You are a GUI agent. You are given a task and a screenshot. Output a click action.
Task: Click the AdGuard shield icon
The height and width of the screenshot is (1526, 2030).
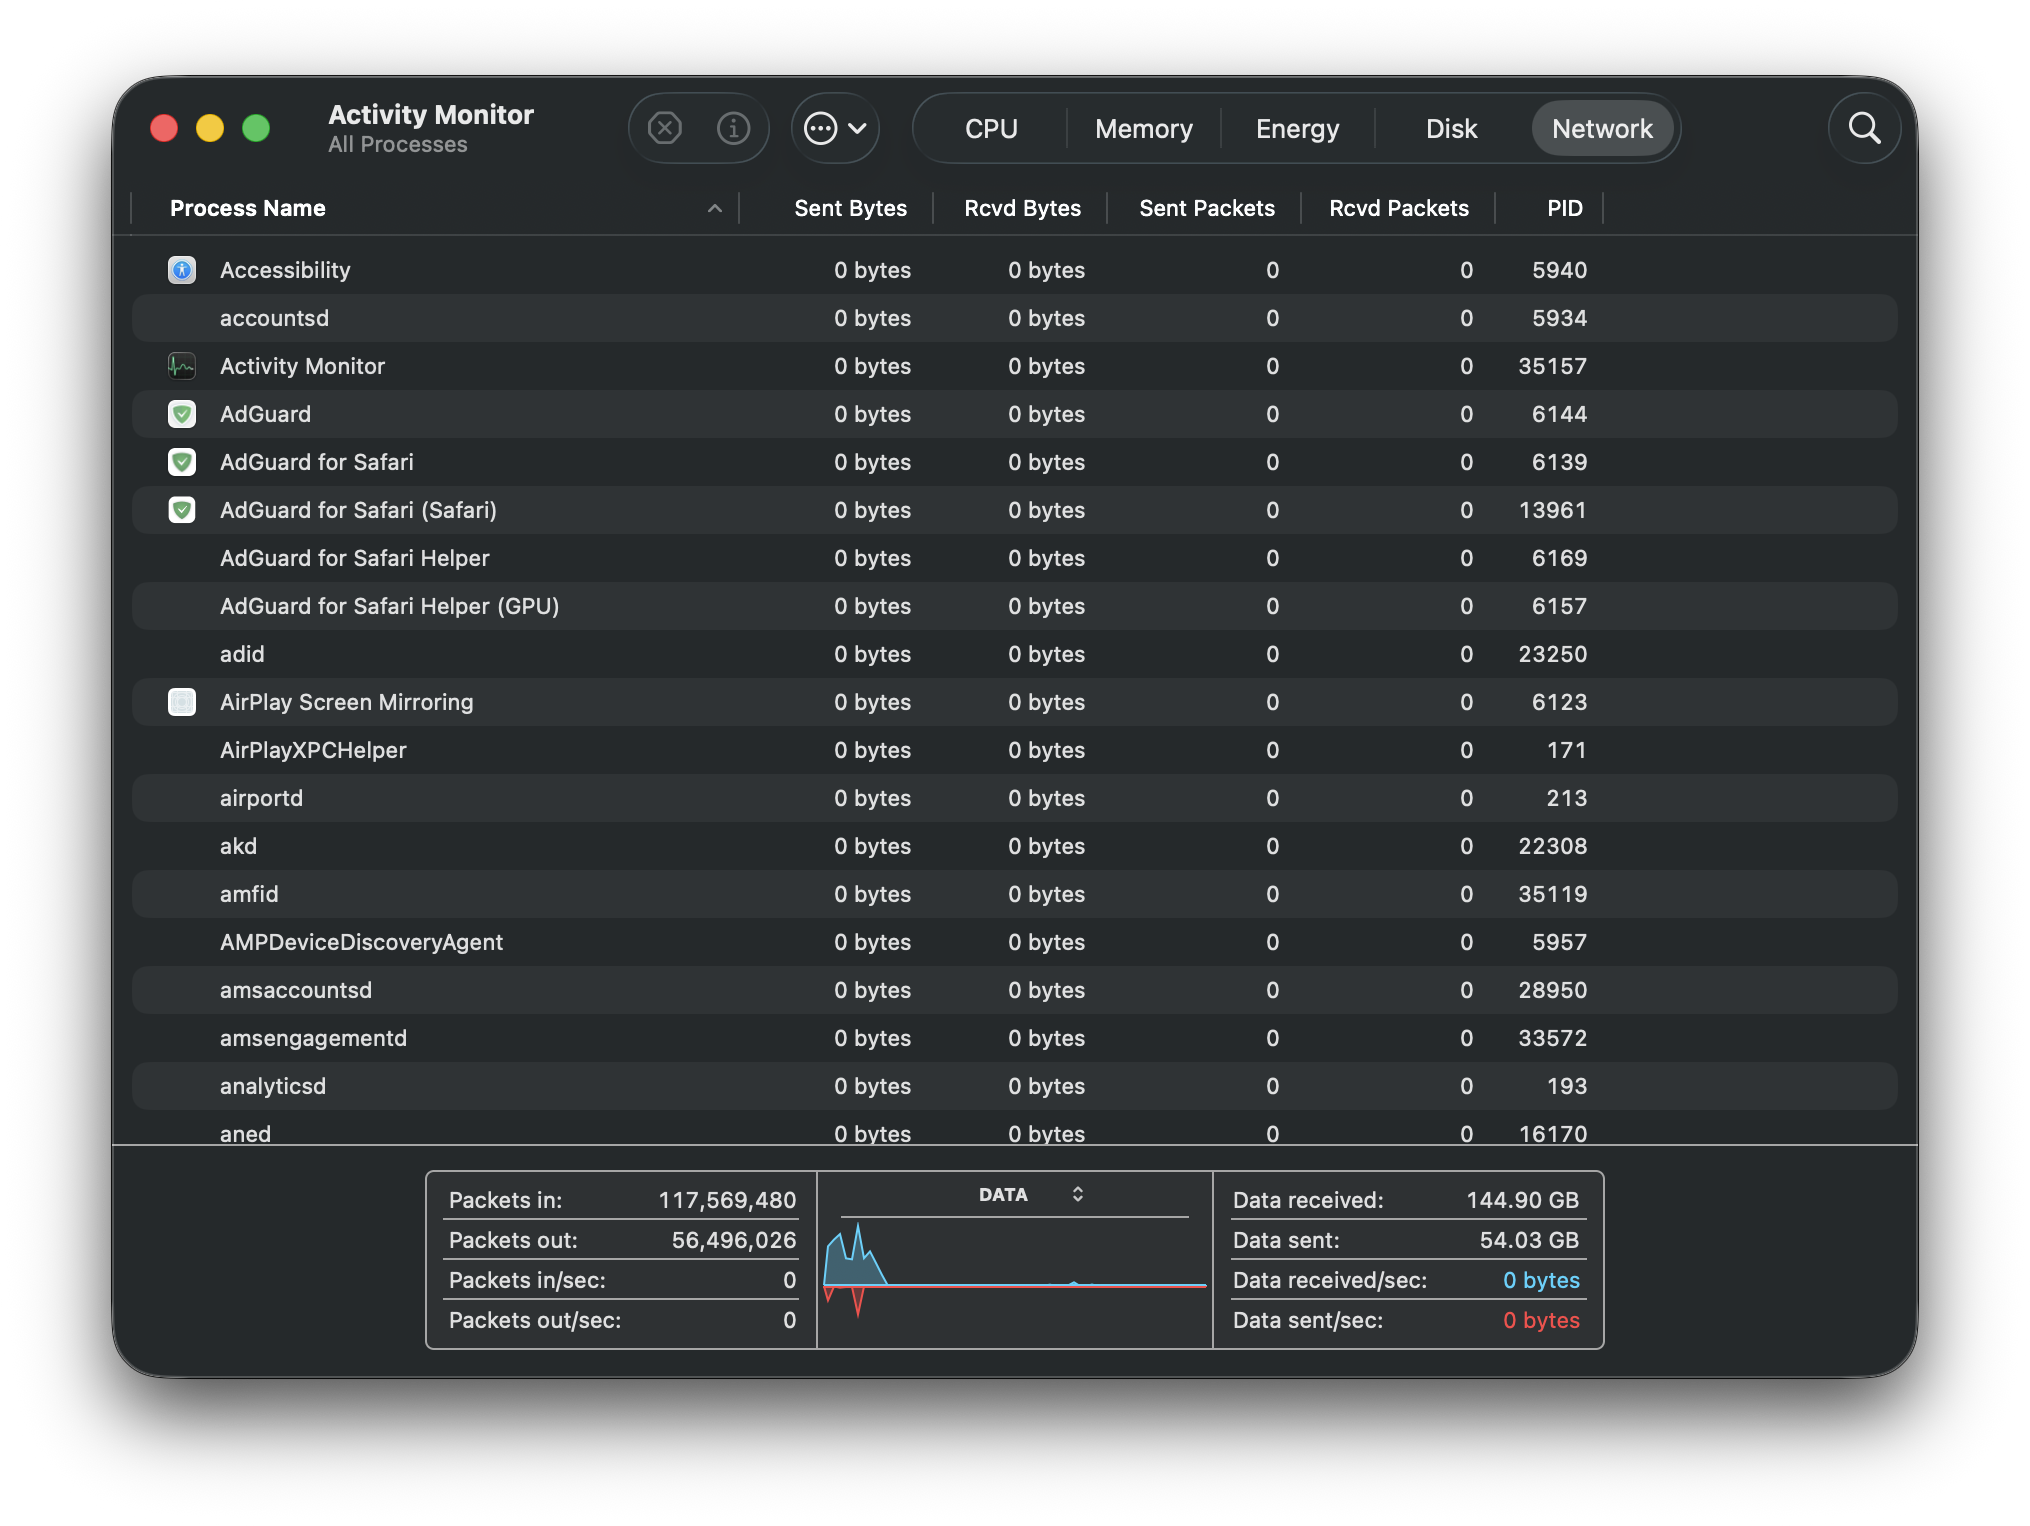(182, 414)
